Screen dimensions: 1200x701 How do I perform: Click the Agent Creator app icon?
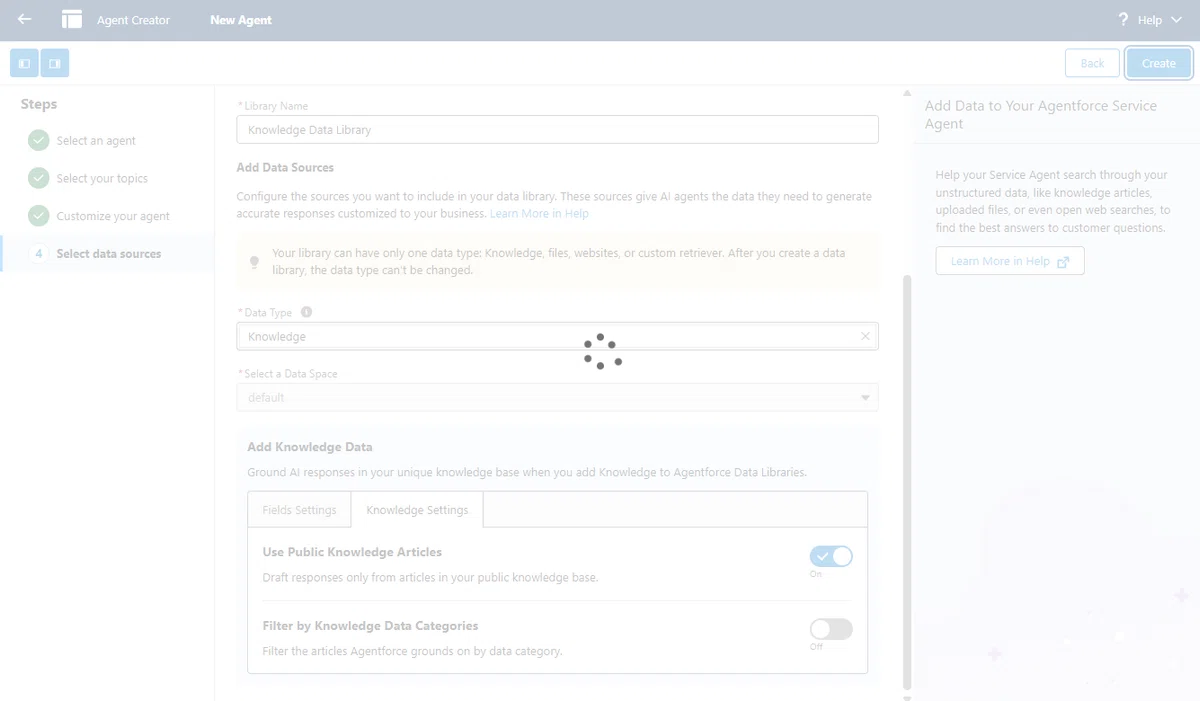click(72, 20)
